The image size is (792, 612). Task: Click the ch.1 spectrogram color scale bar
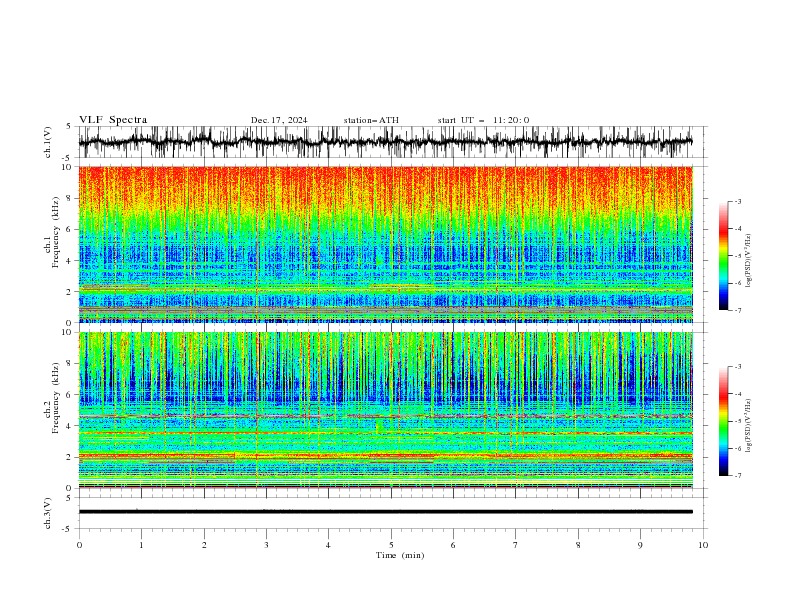coord(724,255)
